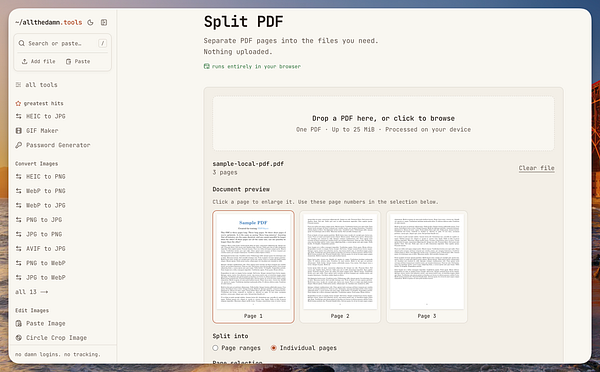Click the slash shortcut badge
Image resolution: width=600 pixels, height=372 pixels.
103,43
